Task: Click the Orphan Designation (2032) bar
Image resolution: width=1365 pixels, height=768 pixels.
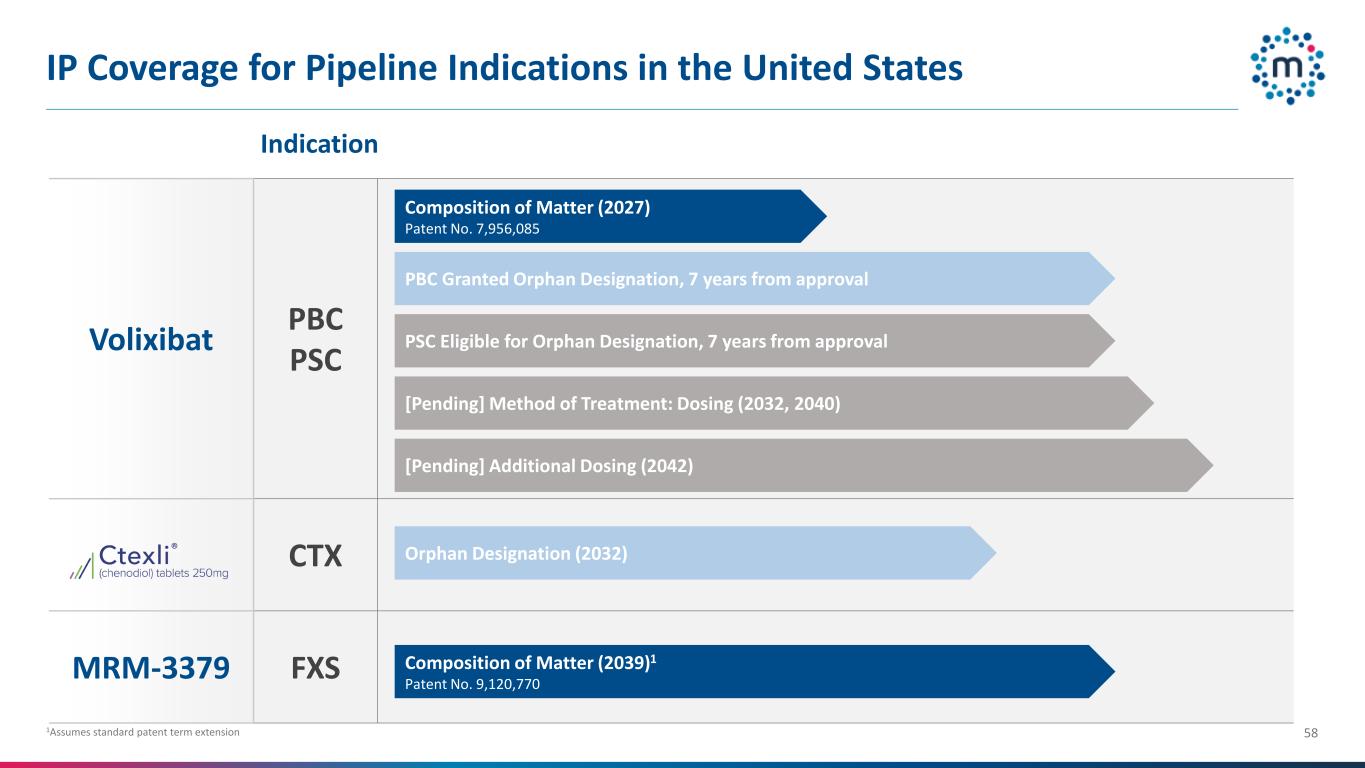Action: point(695,553)
